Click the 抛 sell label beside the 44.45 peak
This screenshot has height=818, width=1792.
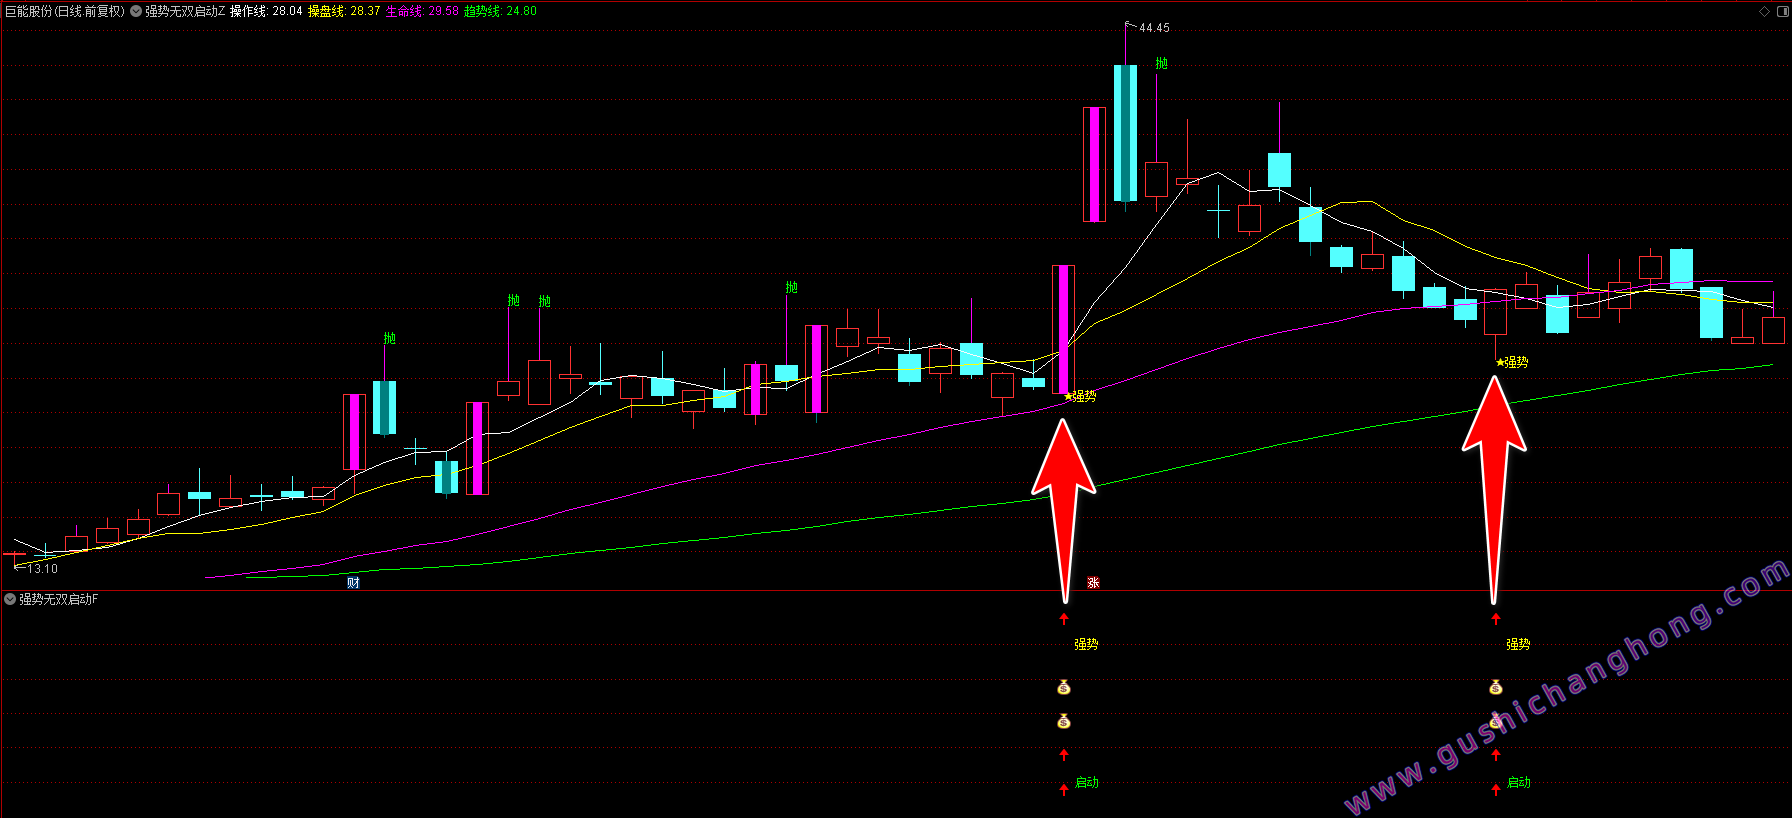pyautogui.click(x=1161, y=63)
